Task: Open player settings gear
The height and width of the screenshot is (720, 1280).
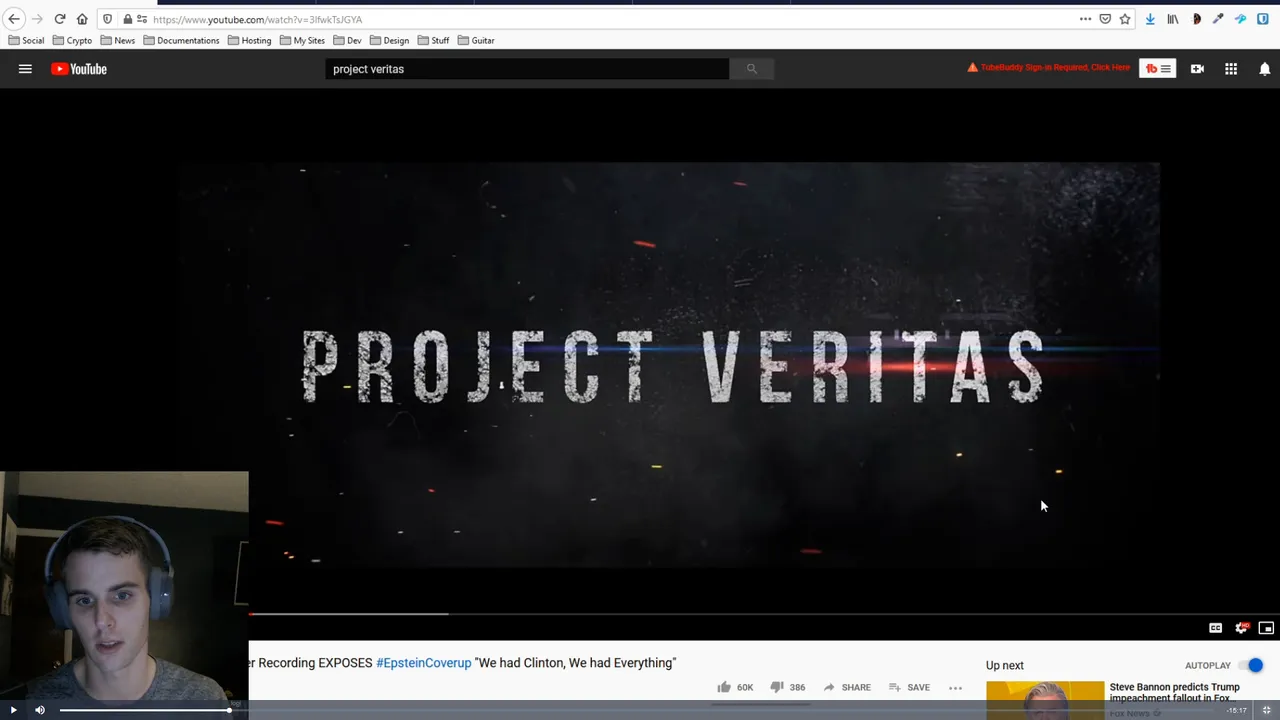Action: pyautogui.click(x=1241, y=628)
